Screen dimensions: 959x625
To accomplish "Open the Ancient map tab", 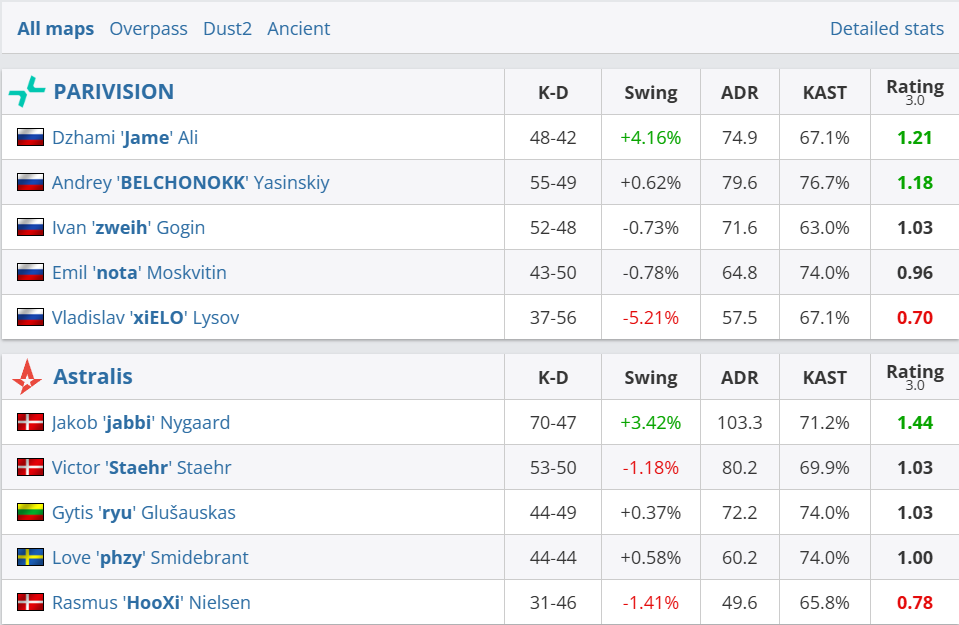I will pos(298,29).
